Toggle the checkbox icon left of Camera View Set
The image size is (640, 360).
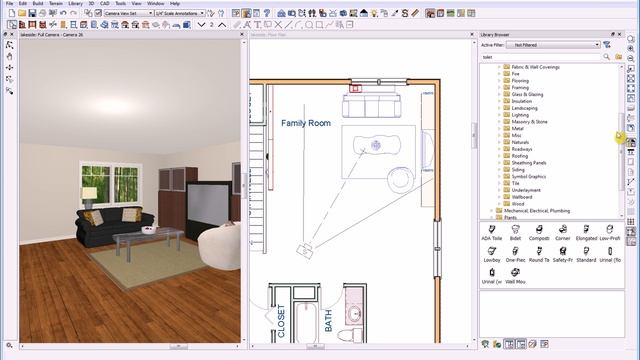tap(98, 13)
